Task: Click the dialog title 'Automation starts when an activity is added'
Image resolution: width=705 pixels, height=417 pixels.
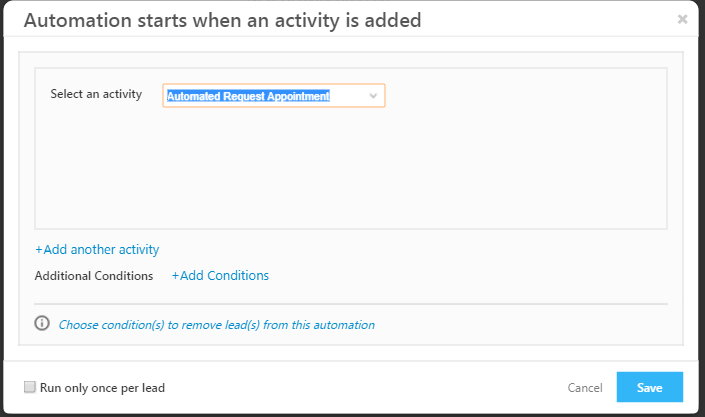Action: click(222, 20)
